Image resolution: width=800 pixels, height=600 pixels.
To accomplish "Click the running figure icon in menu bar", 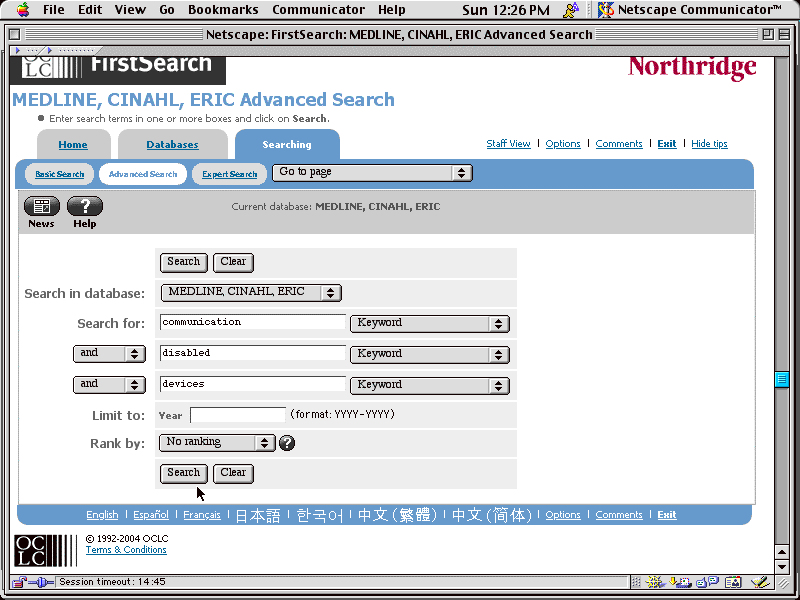I will 571,9.
